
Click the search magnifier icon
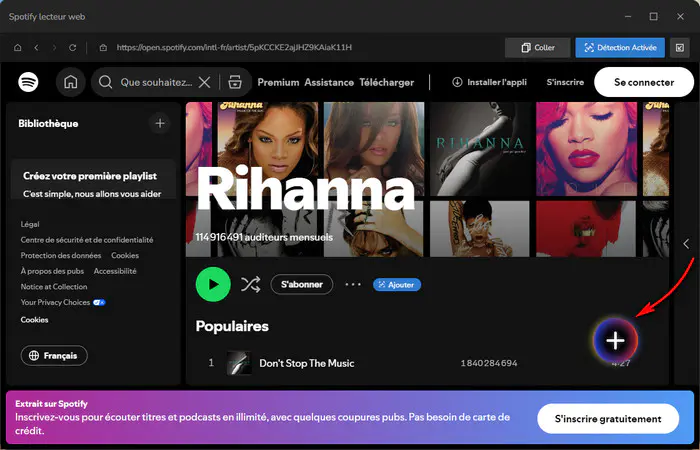point(105,82)
